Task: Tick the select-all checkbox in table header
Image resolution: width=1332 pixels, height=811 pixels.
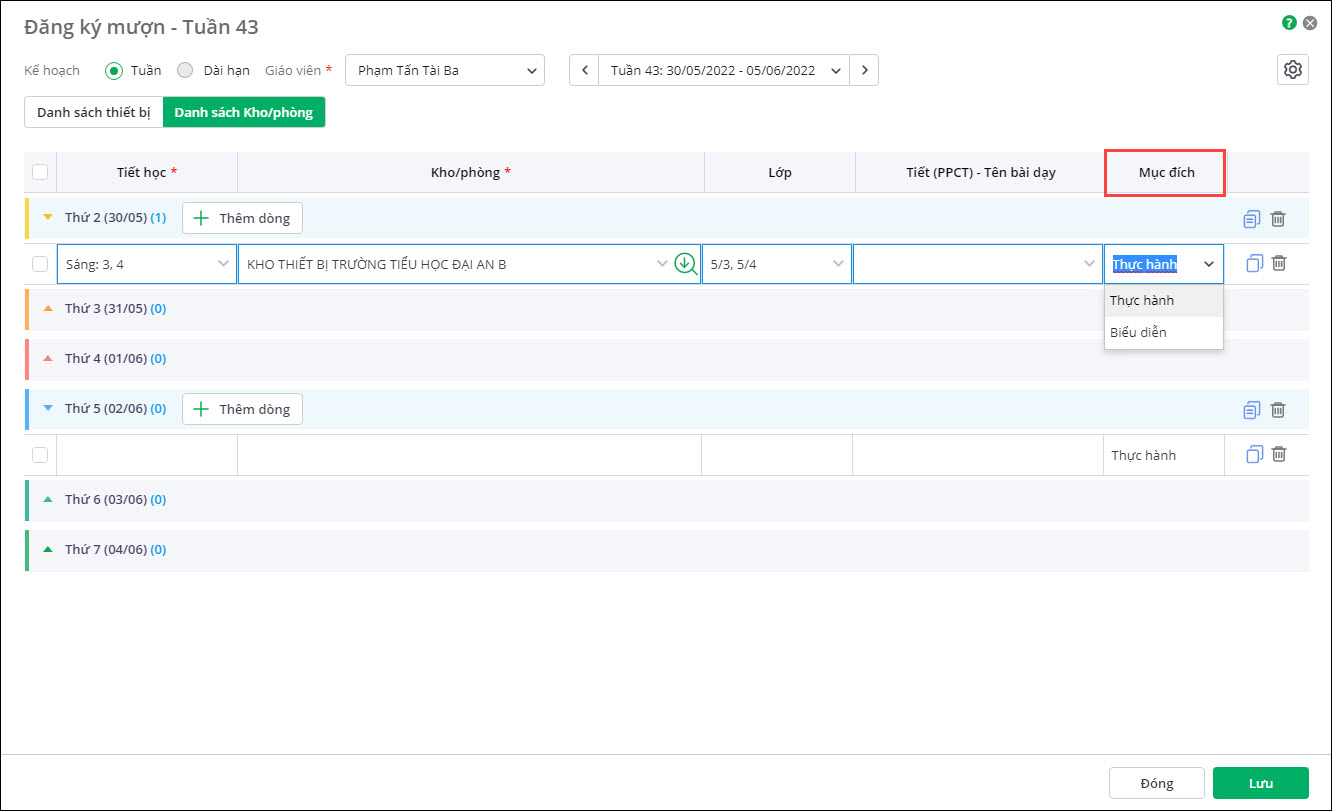Action: [40, 172]
